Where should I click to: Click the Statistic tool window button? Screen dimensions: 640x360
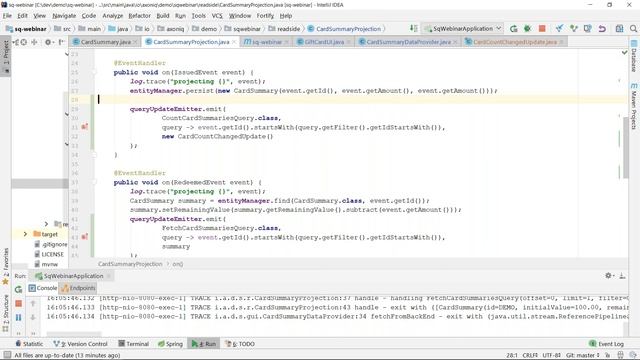click(29, 344)
